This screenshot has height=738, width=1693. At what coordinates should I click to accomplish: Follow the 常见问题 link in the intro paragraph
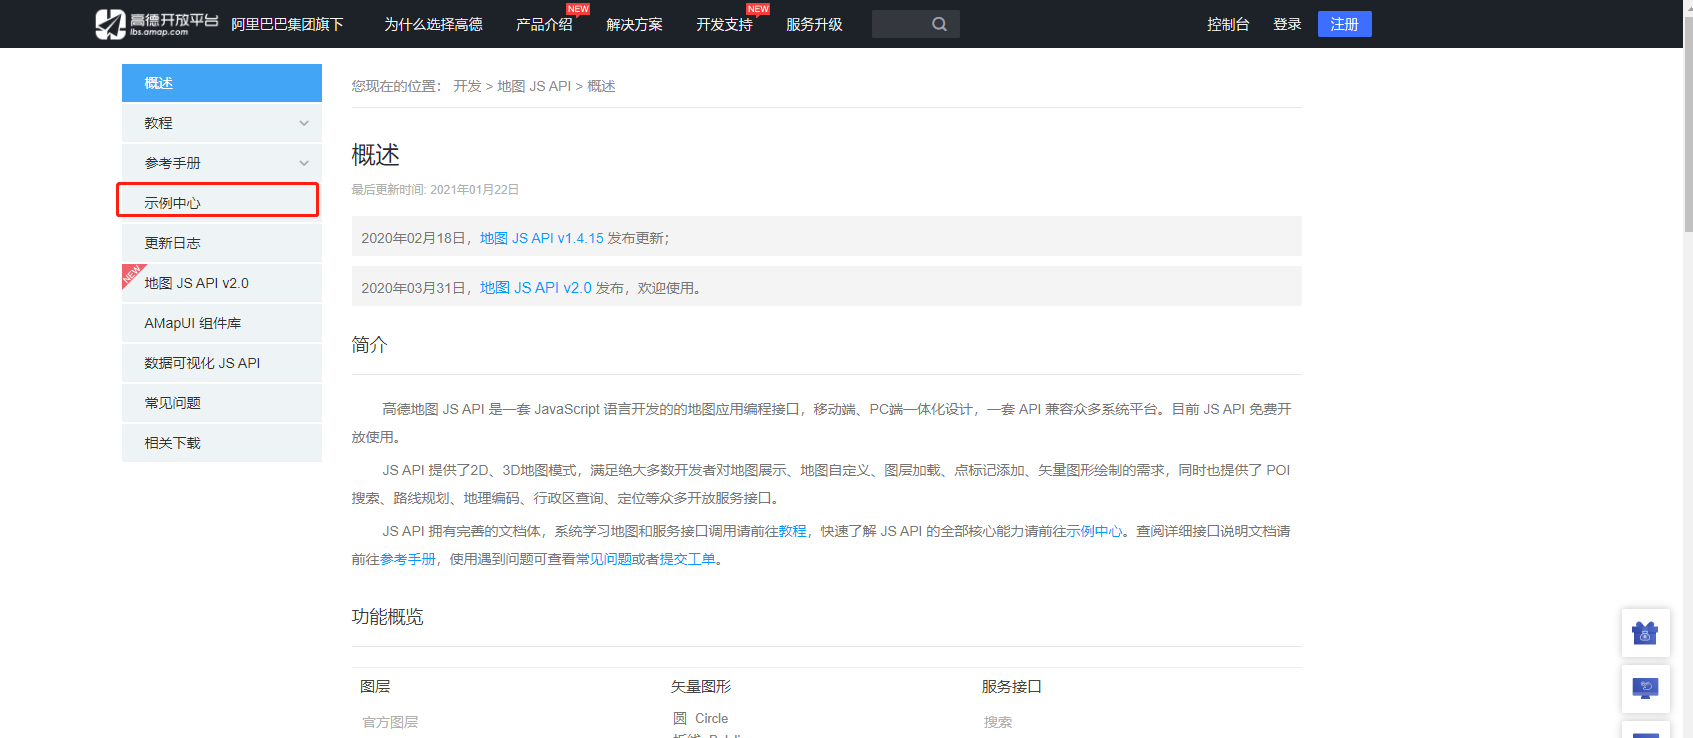[x=604, y=559]
